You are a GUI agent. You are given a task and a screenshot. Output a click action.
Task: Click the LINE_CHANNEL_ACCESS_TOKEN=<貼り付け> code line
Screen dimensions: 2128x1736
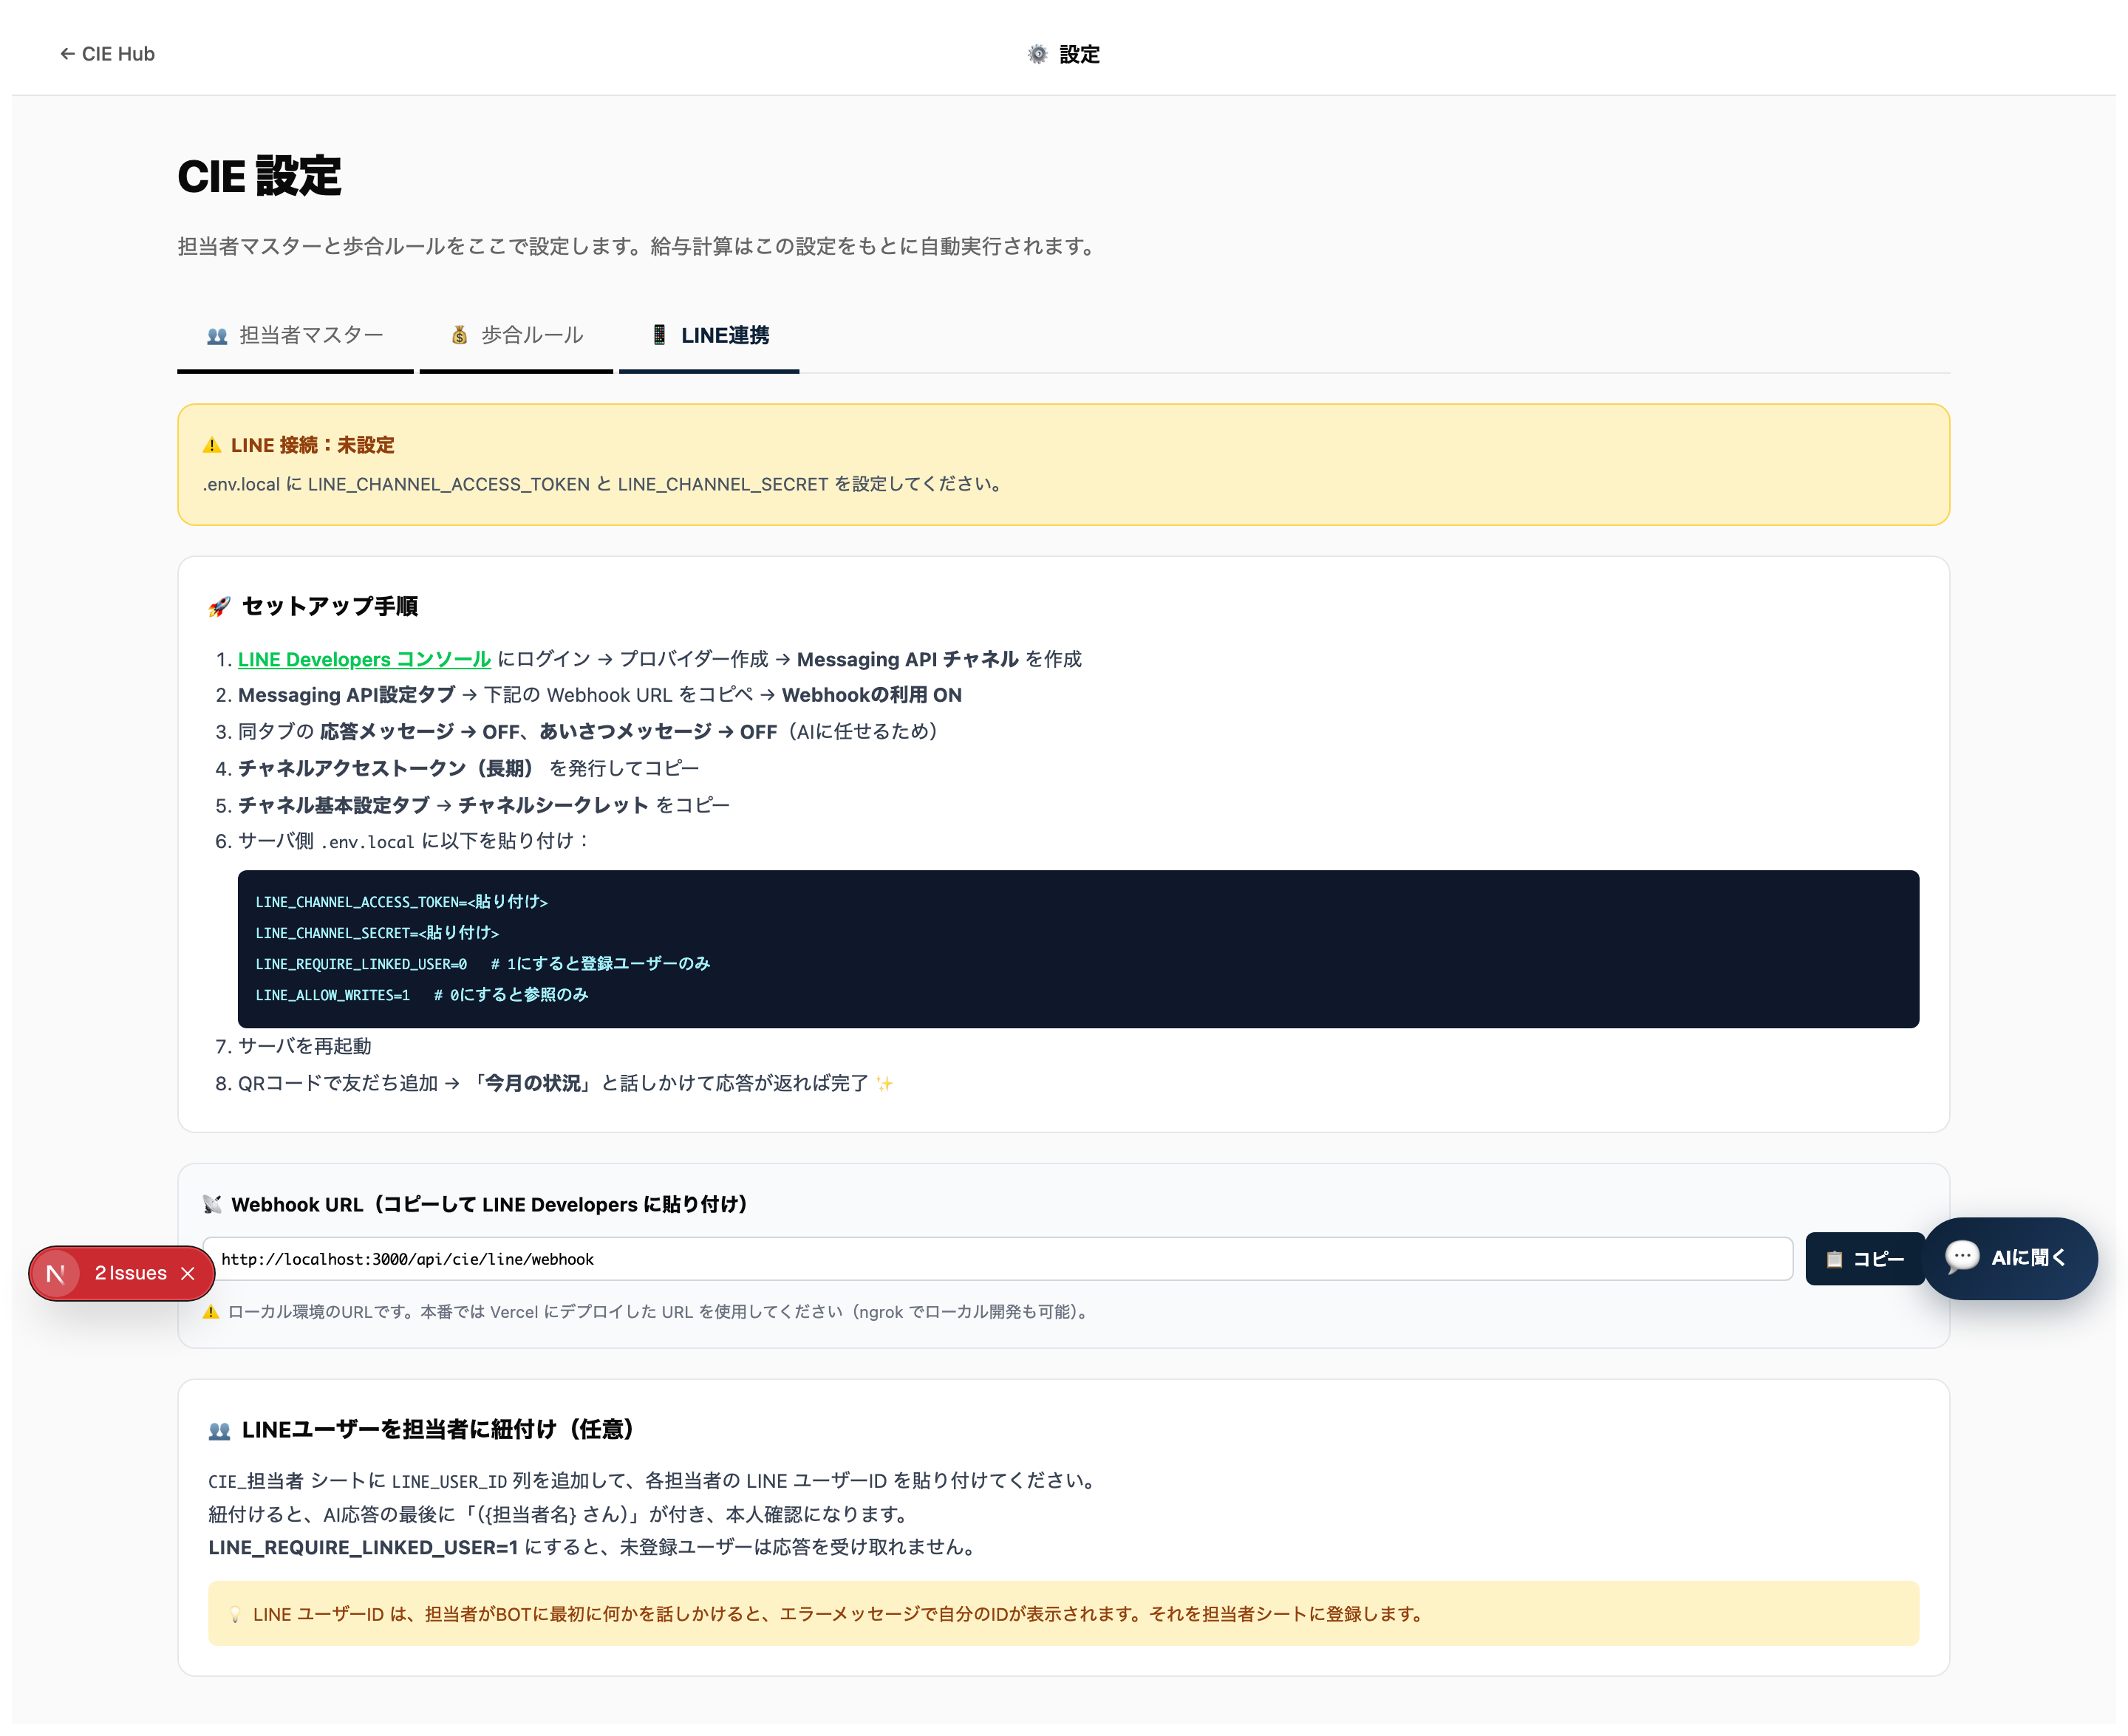click(401, 902)
